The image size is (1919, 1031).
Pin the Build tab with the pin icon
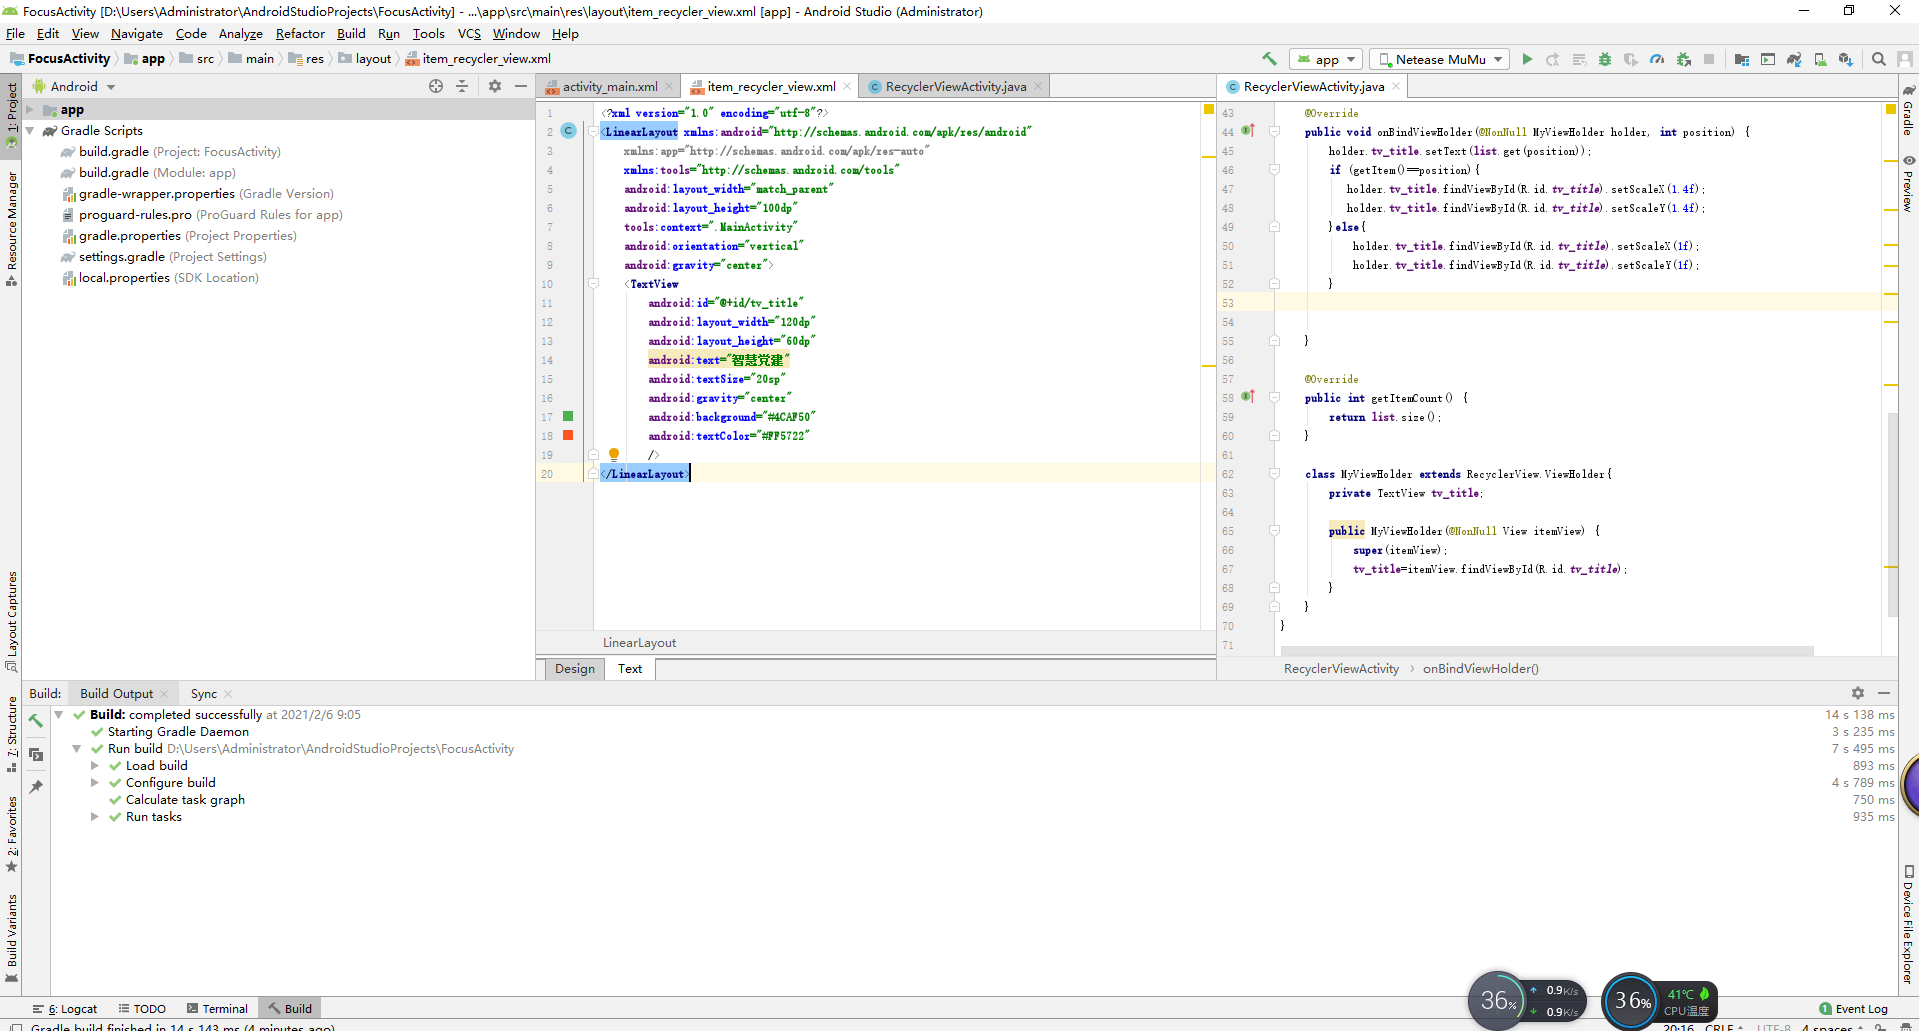click(36, 787)
